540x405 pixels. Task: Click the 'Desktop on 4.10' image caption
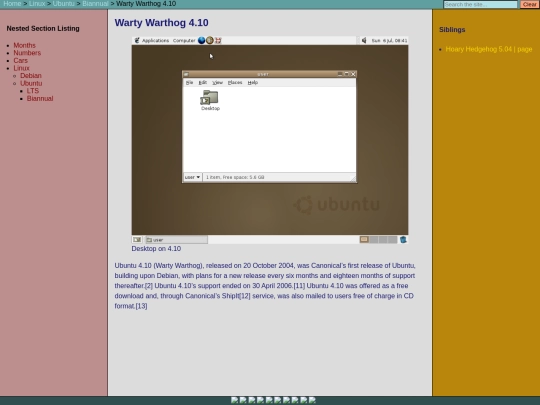click(x=156, y=249)
